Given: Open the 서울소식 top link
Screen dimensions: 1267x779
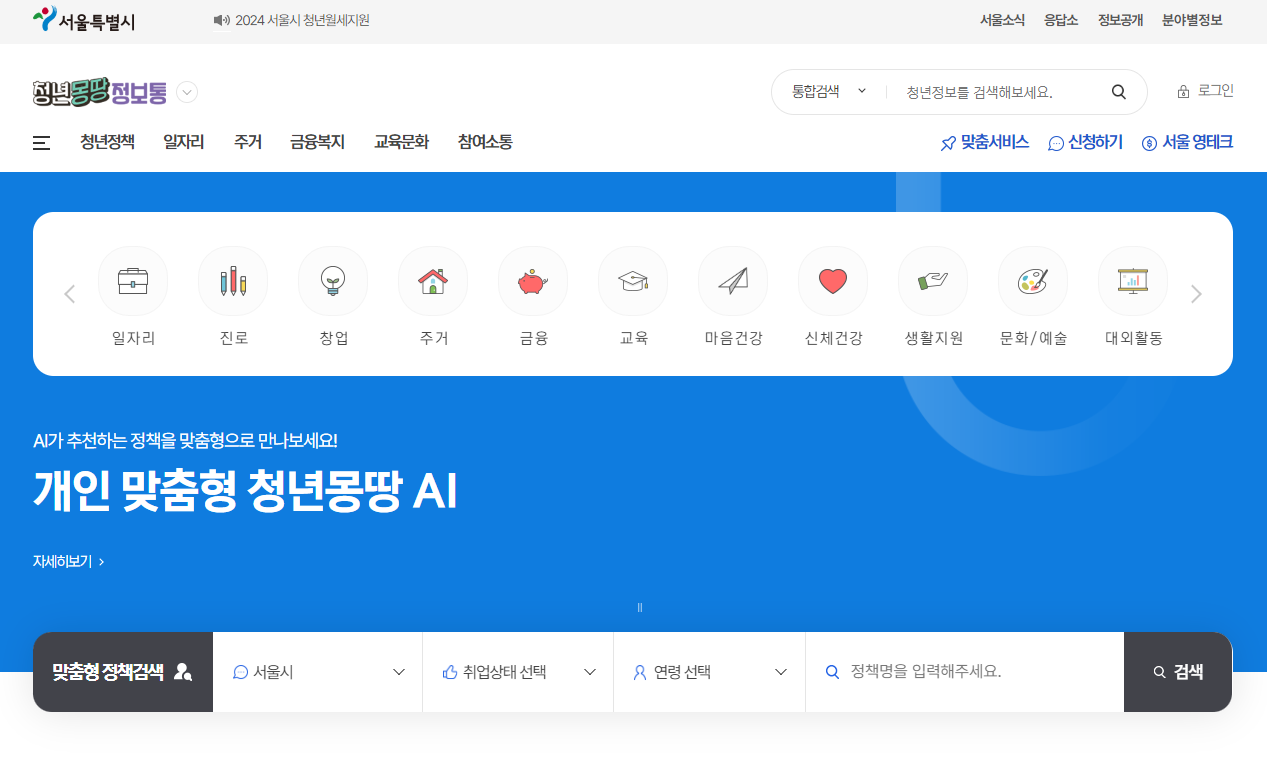Looking at the screenshot, I should pyautogui.click(x=1002, y=20).
